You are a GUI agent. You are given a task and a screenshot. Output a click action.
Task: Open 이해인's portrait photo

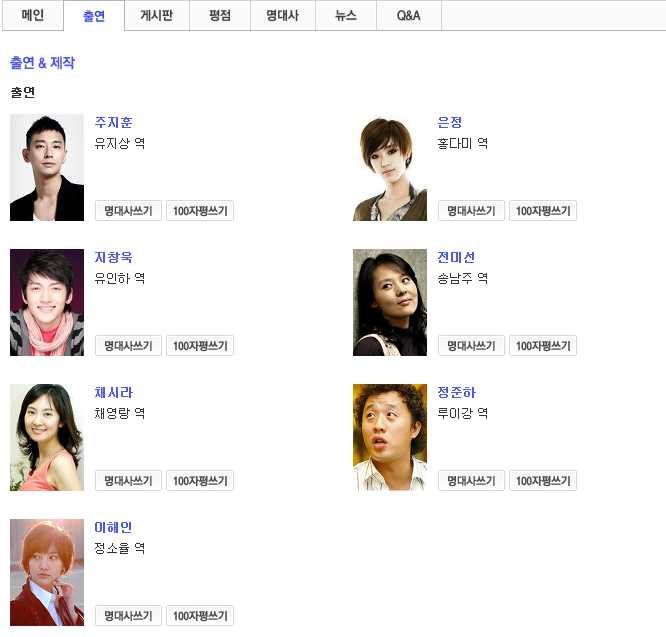pyautogui.click(x=47, y=572)
